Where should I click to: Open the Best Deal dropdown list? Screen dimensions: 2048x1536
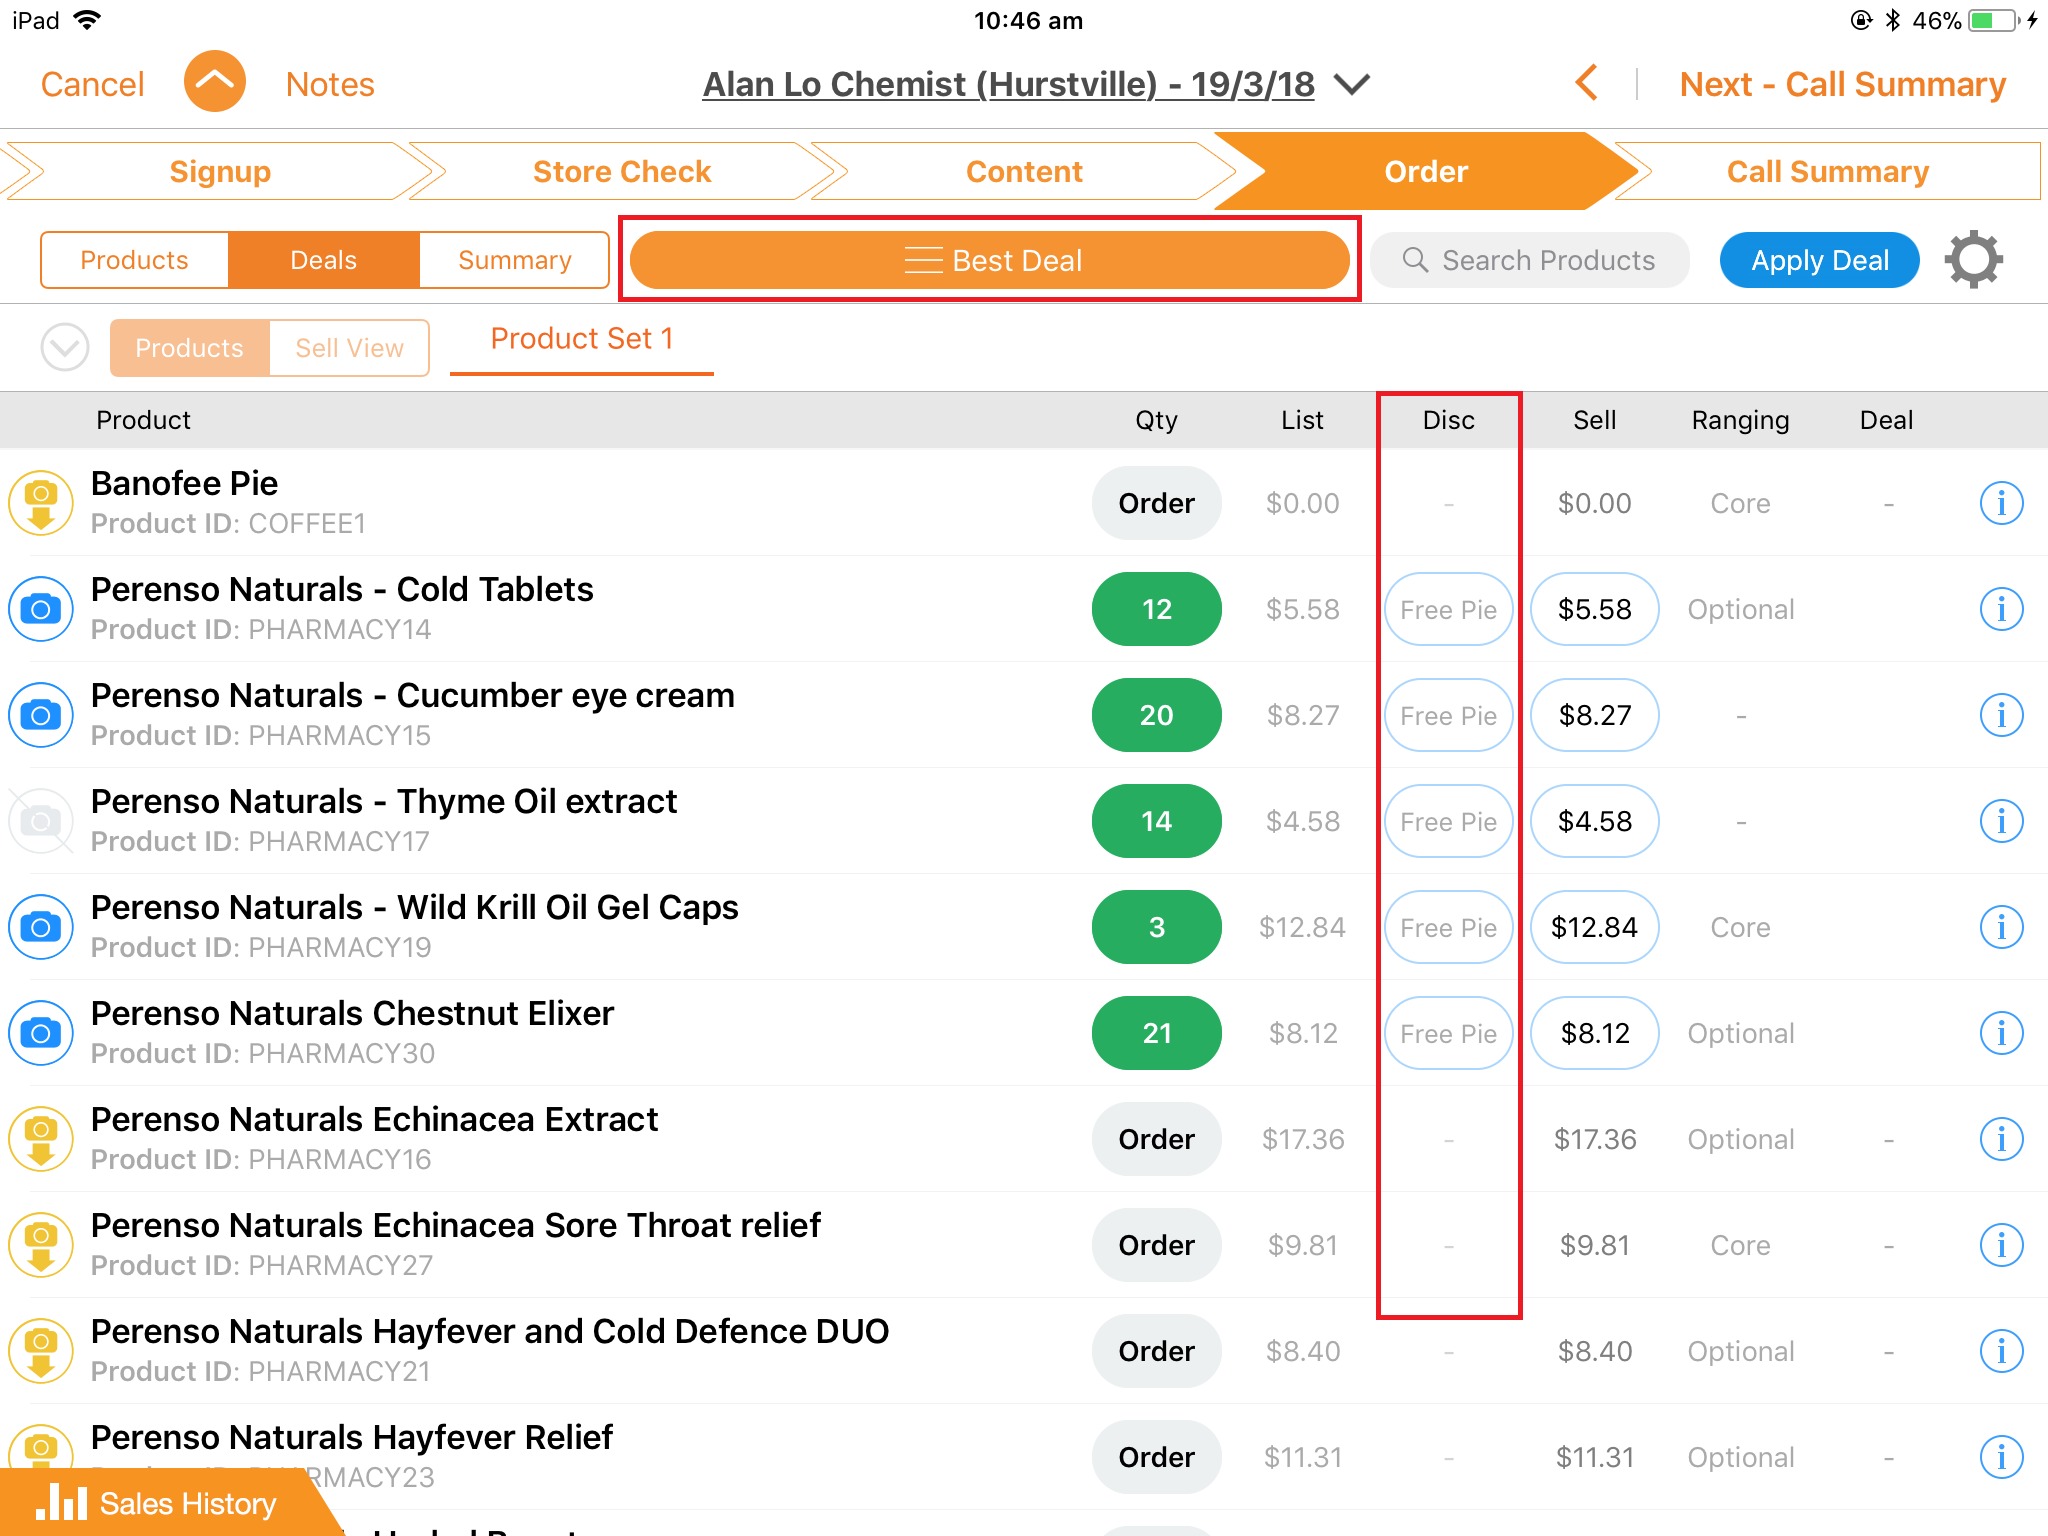click(x=990, y=260)
